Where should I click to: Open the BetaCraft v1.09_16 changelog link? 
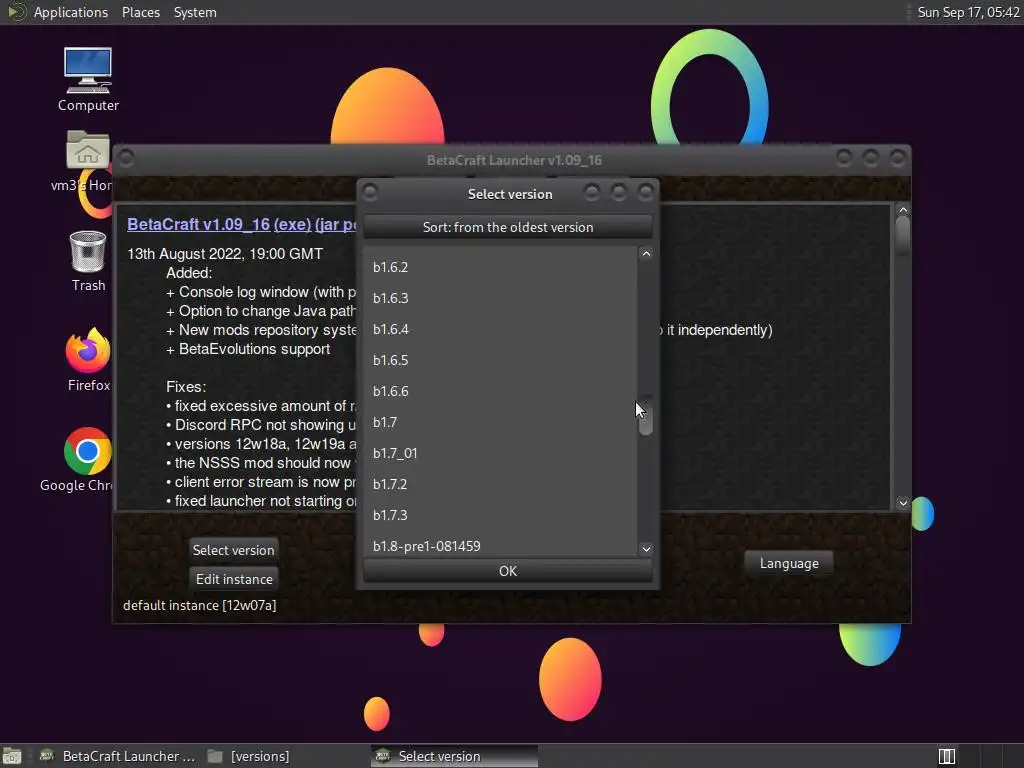[x=199, y=224]
